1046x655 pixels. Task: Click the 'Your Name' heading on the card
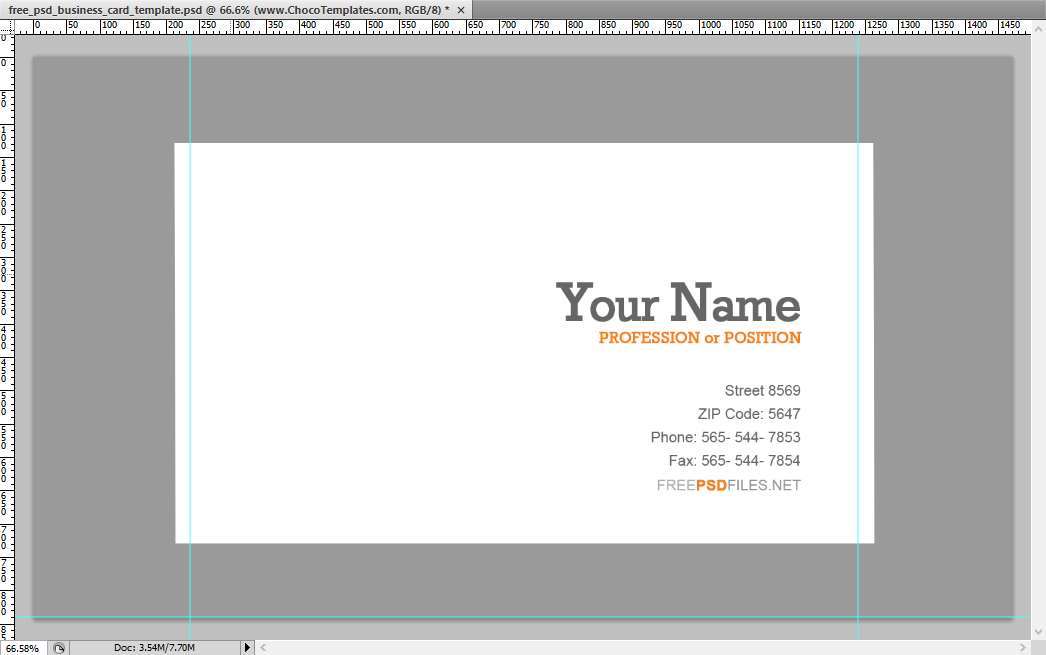tap(678, 302)
